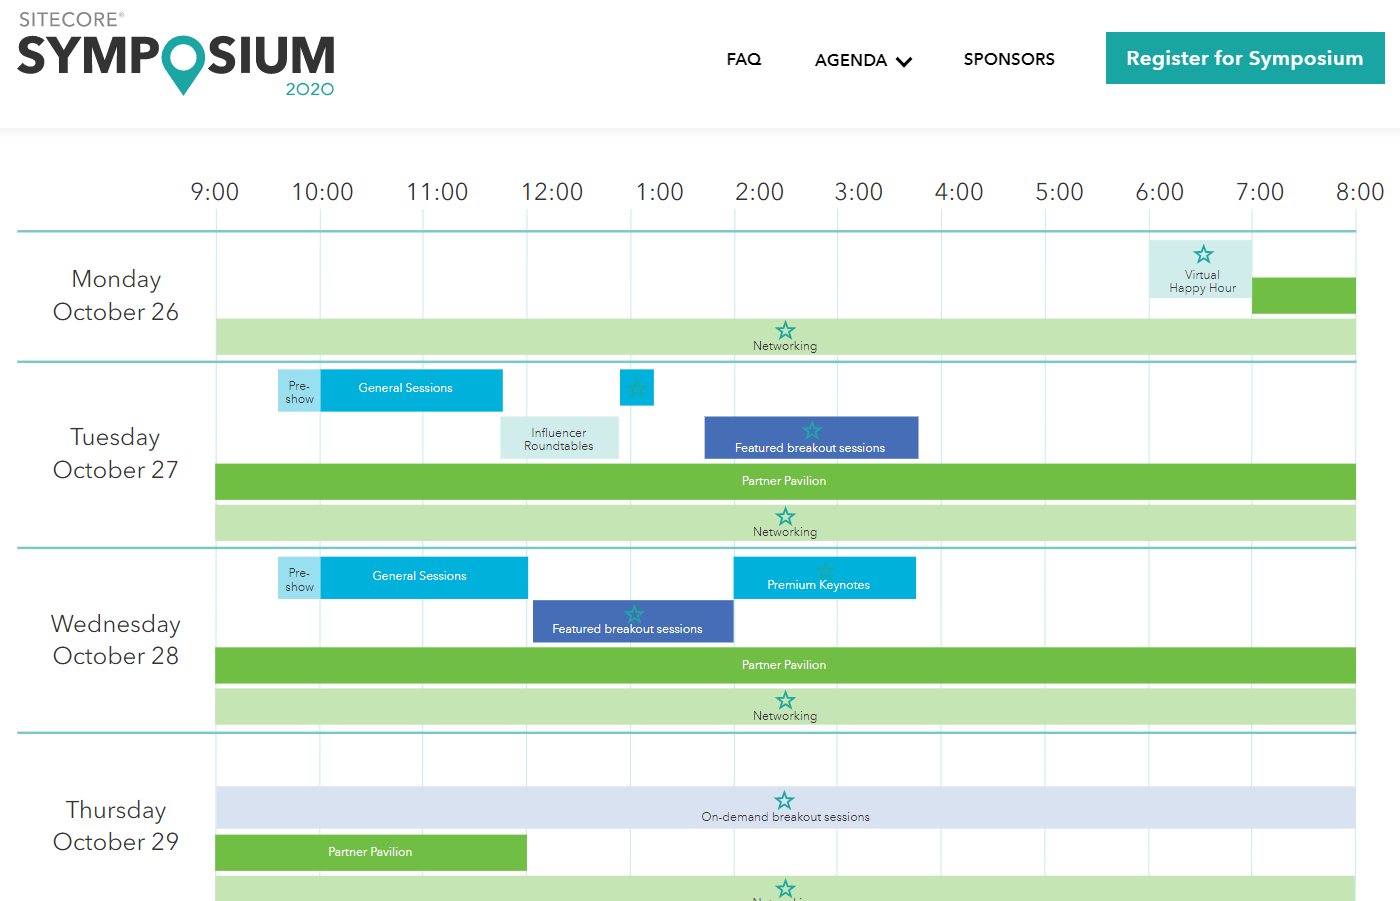Click the star on Tuesday's Networking bar

pyautogui.click(x=785, y=517)
